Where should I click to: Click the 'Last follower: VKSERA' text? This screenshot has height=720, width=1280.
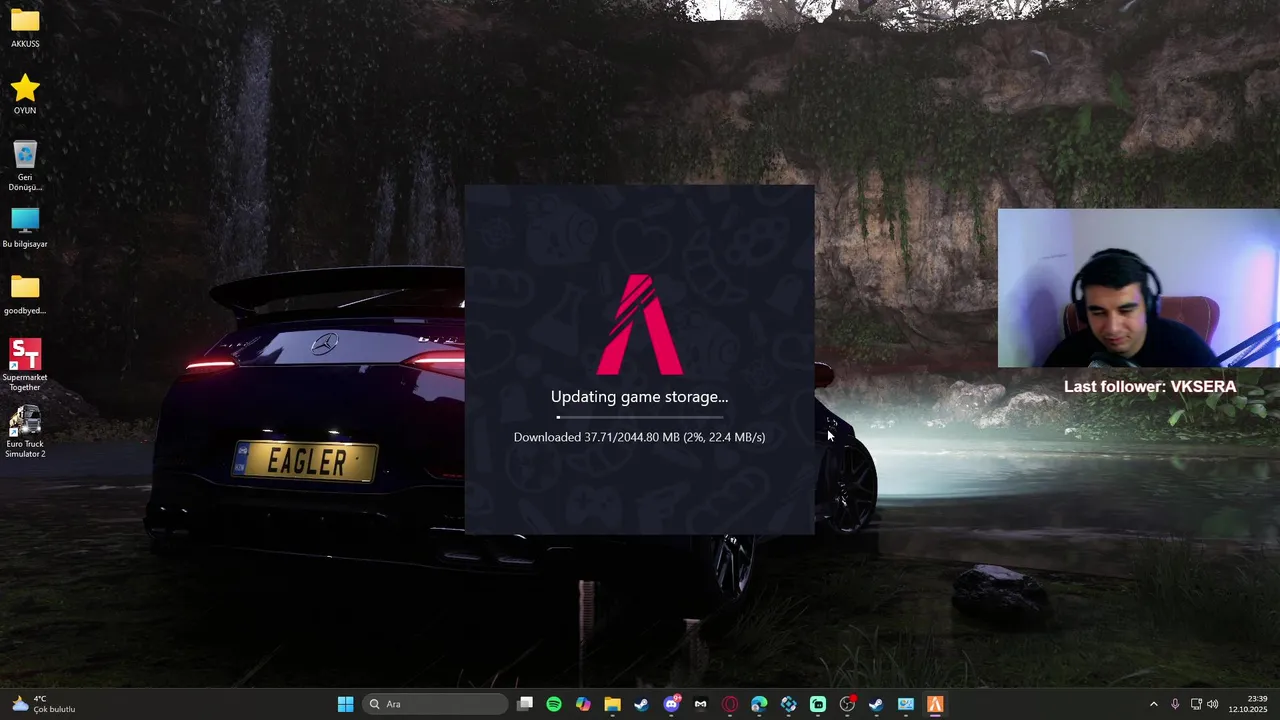point(1150,386)
